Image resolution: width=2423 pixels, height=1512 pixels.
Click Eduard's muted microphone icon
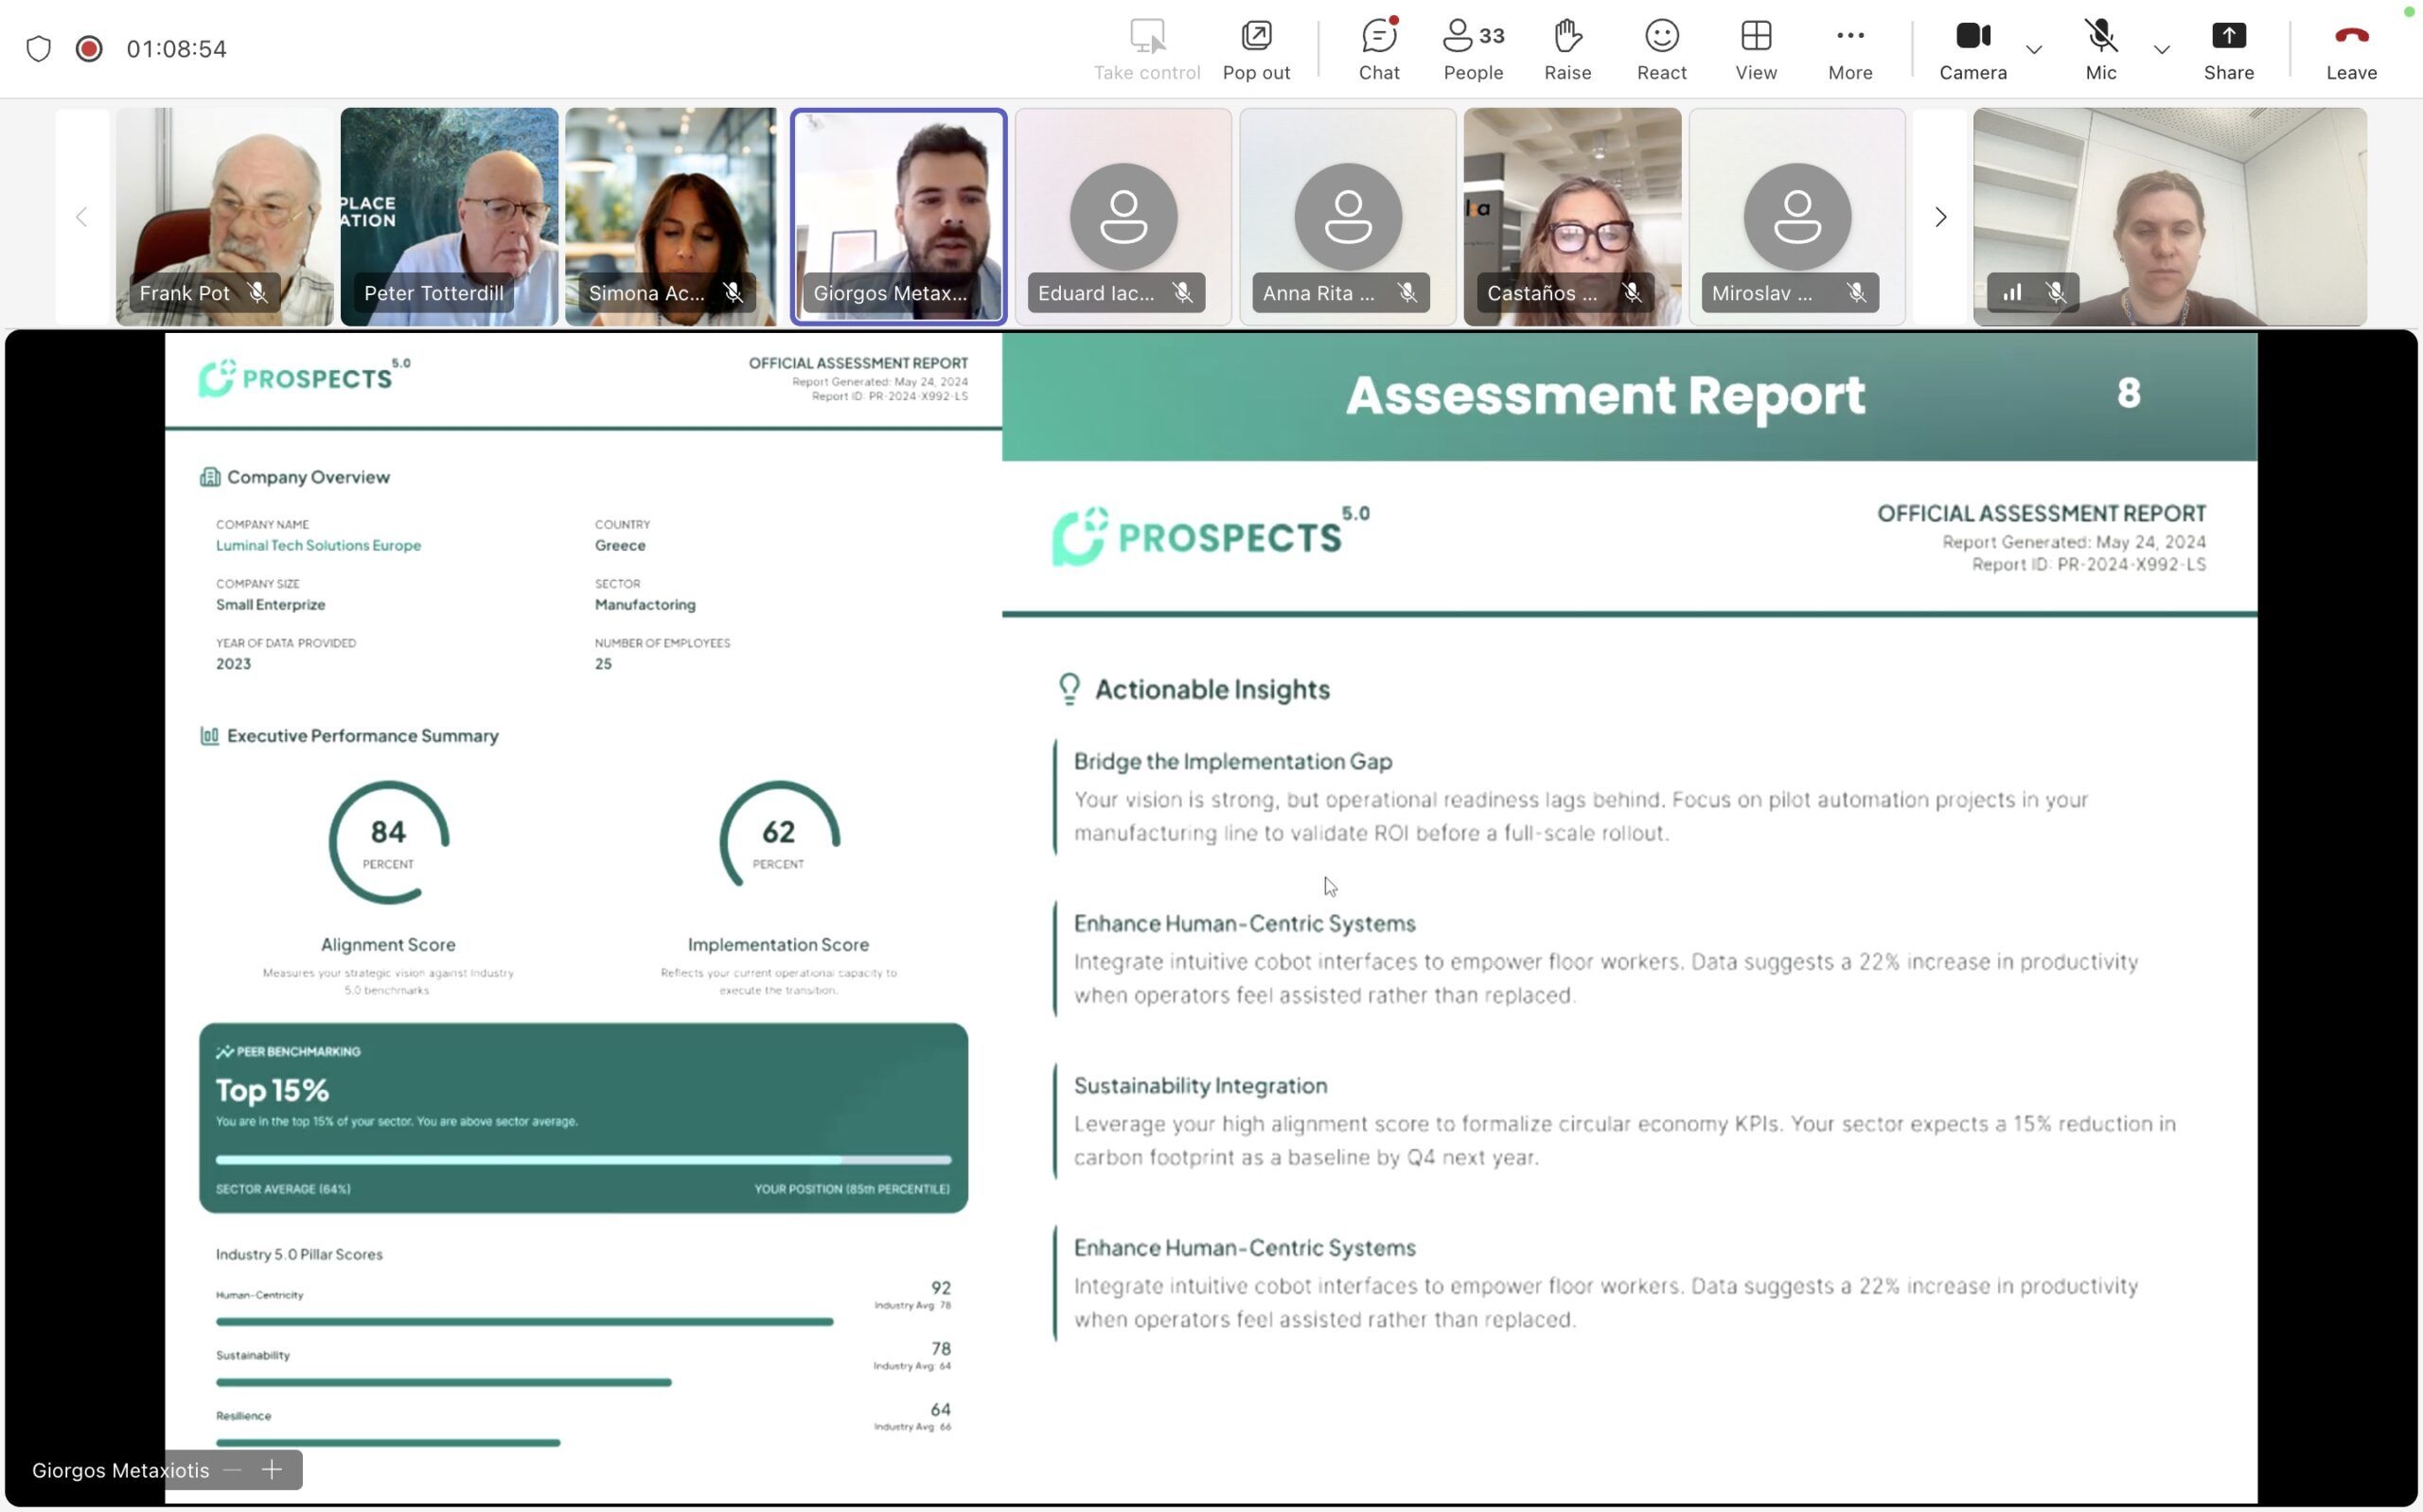pos(1183,293)
